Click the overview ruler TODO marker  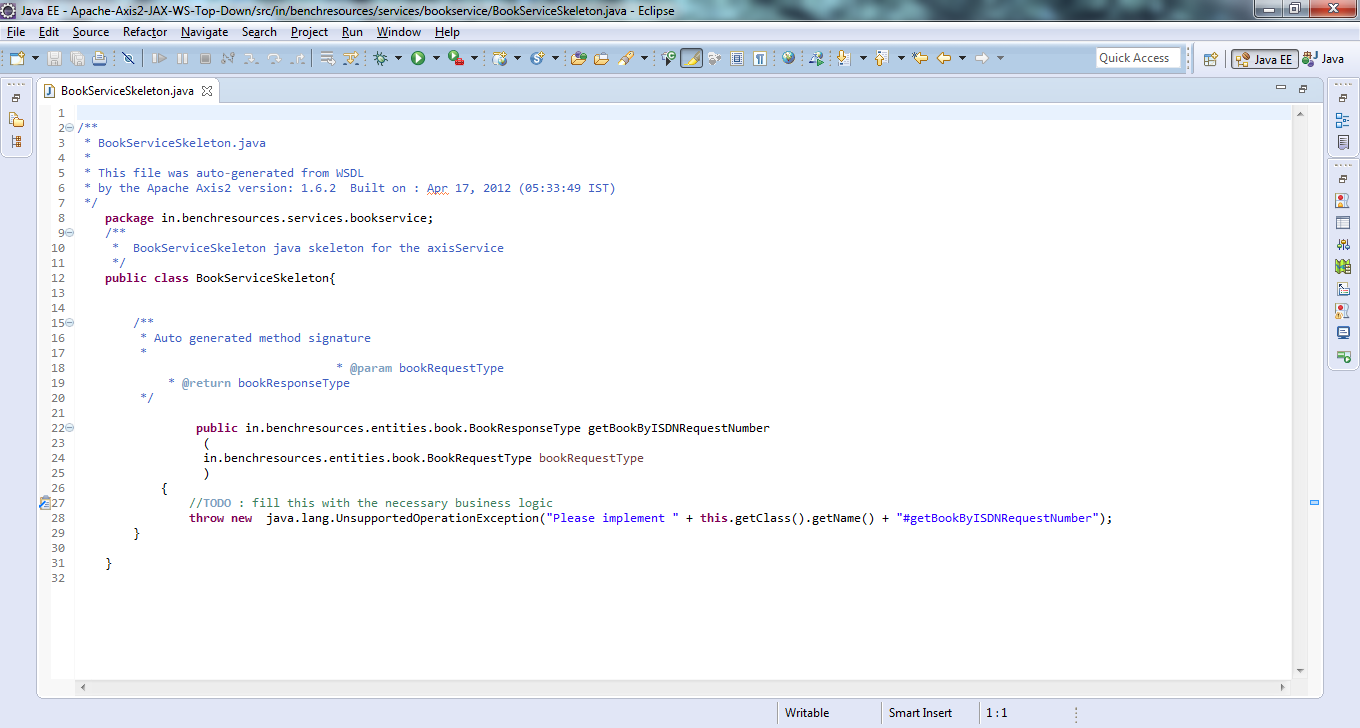[x=1315, y=503]
